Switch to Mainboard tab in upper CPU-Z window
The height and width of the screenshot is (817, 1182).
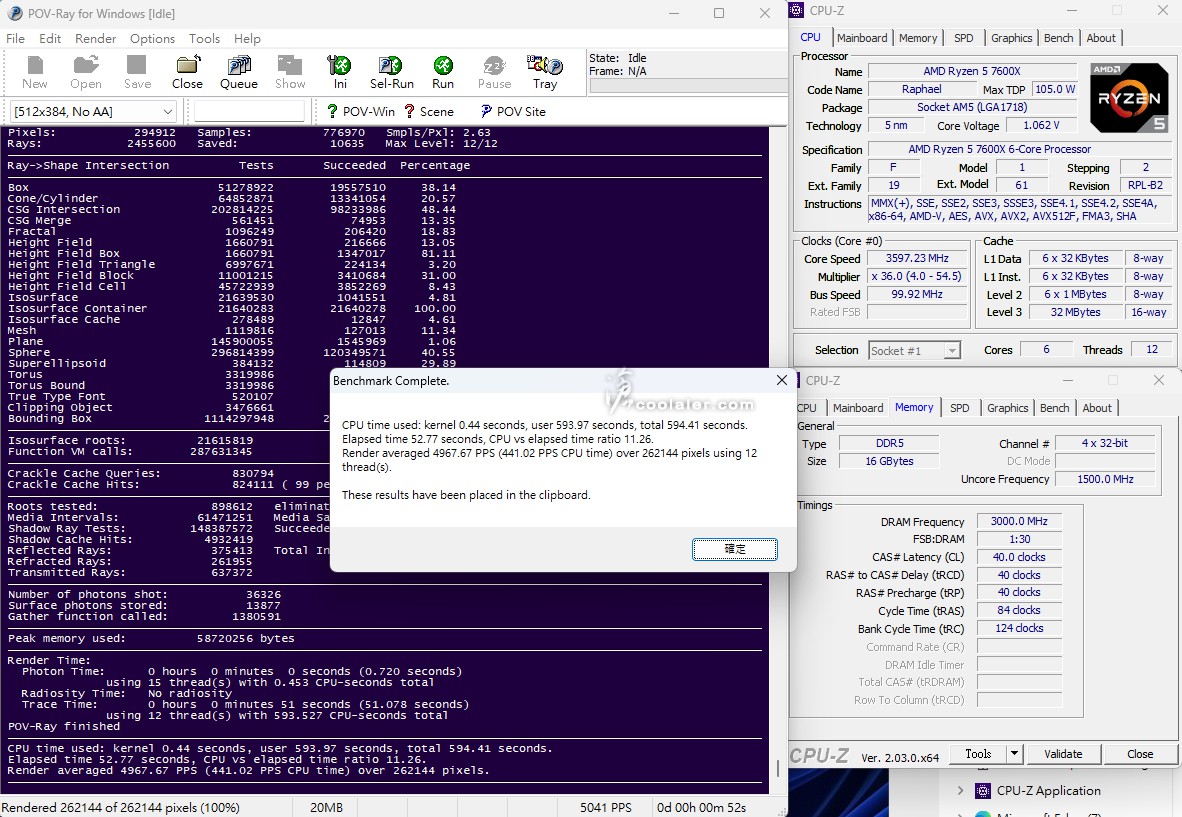pos(862,38)
